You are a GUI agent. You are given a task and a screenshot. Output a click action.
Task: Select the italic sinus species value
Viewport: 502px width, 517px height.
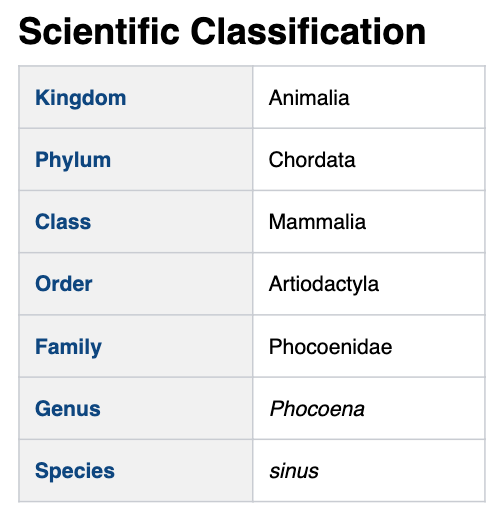[x=294, y=471]
